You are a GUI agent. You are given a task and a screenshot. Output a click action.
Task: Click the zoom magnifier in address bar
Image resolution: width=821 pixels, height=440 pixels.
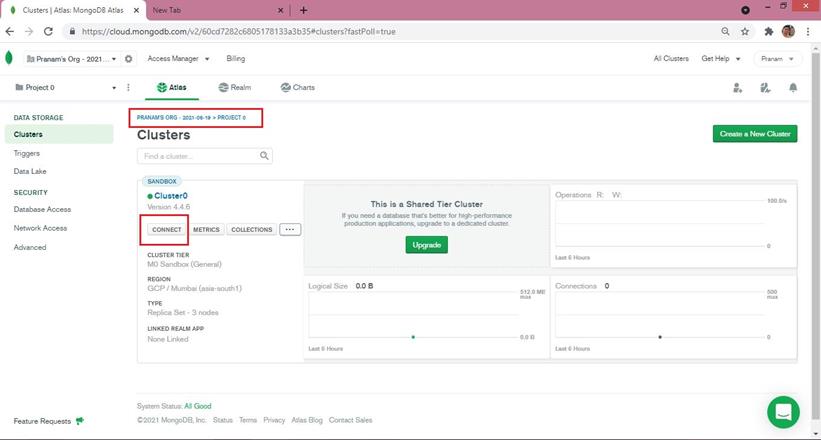(725, 31)
